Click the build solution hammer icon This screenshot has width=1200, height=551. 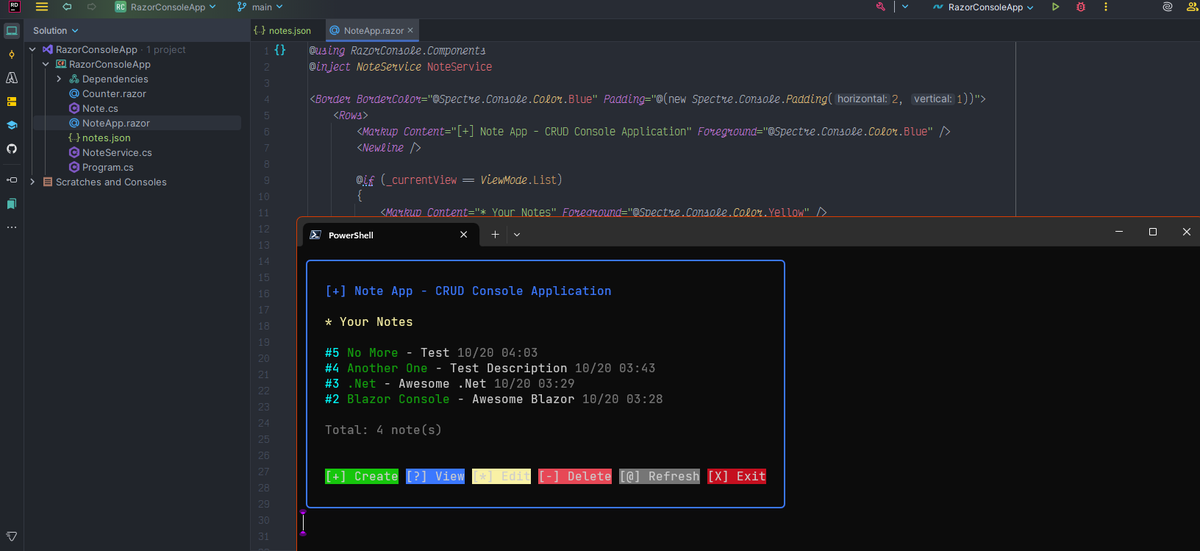(880, 7)
